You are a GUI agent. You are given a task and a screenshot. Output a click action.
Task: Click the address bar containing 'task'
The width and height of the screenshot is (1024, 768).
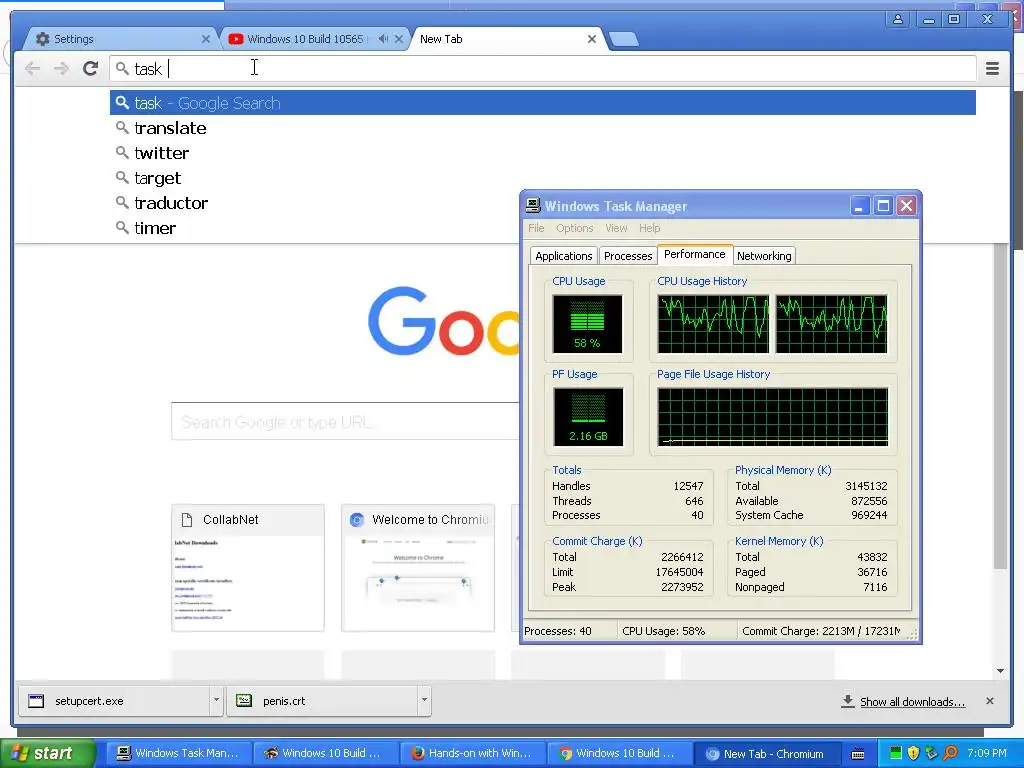[542, 69]
